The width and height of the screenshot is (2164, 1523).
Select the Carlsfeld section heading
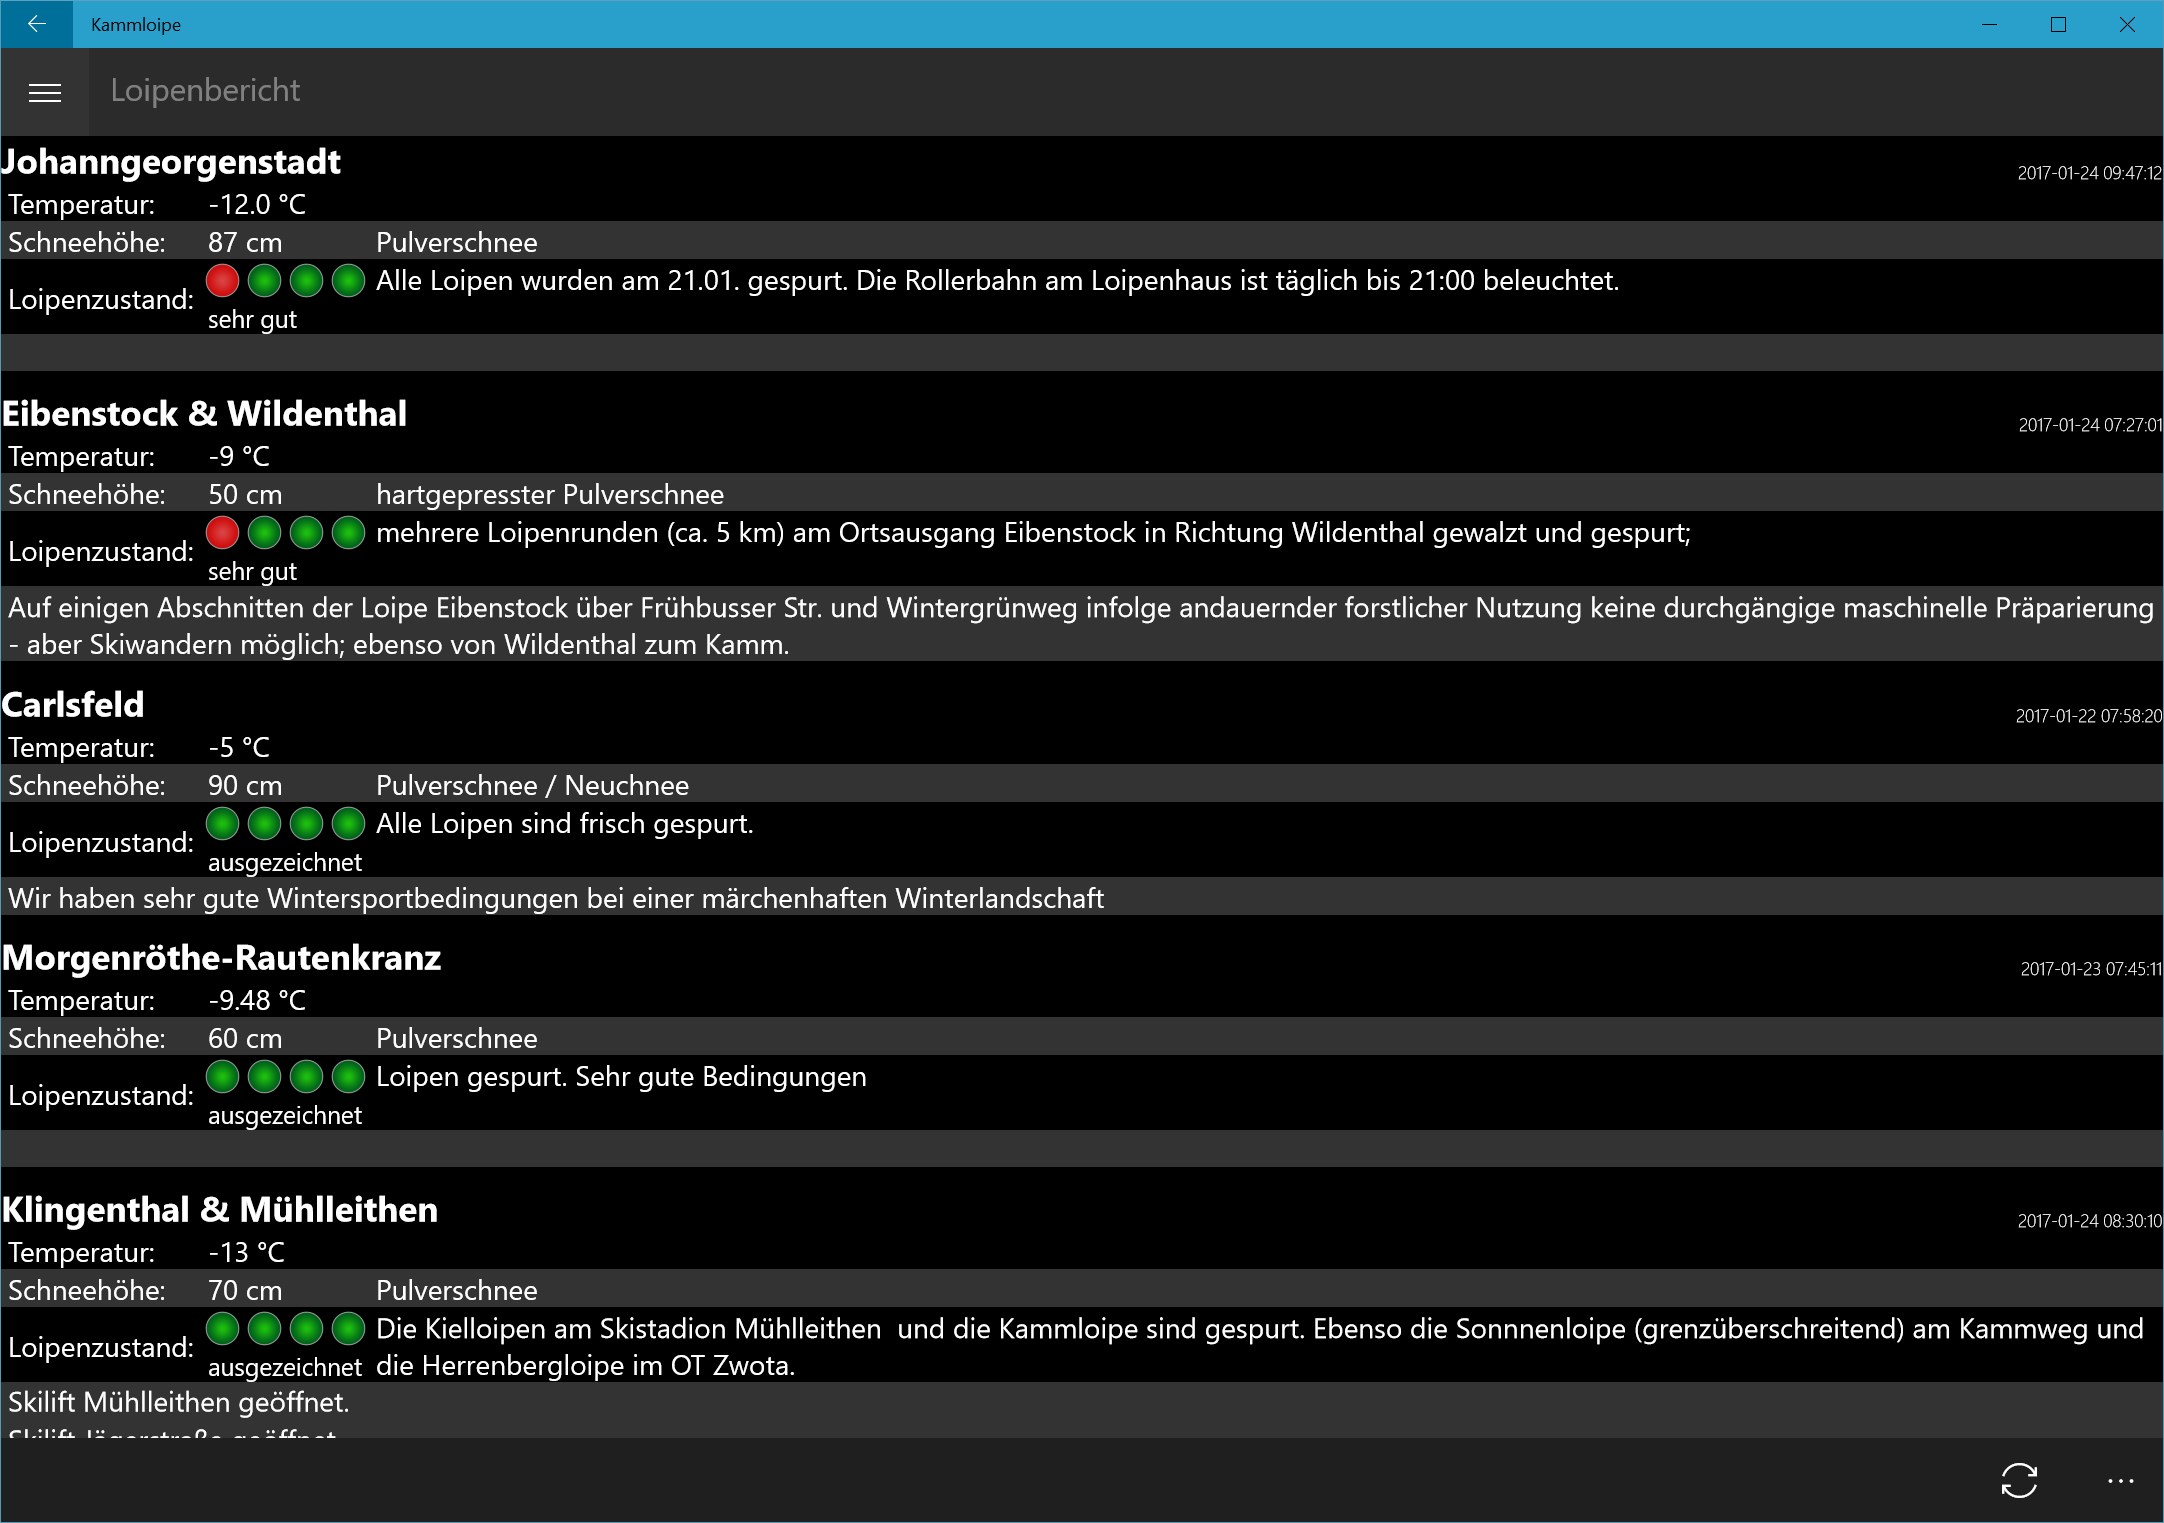pos(73,705)
